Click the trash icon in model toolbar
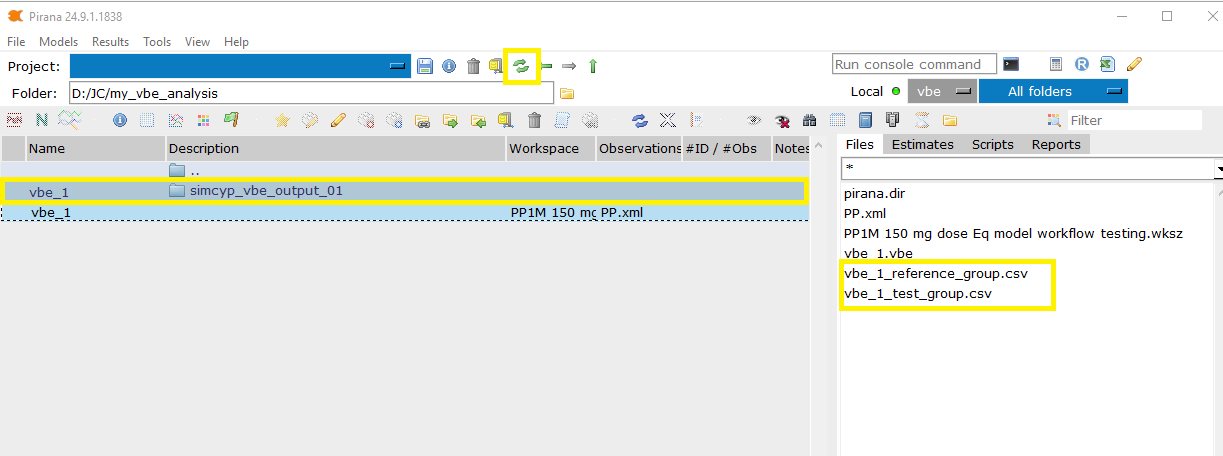This screenshot has height=456, width=1223. pyautogui.click(x=534, y=120)
